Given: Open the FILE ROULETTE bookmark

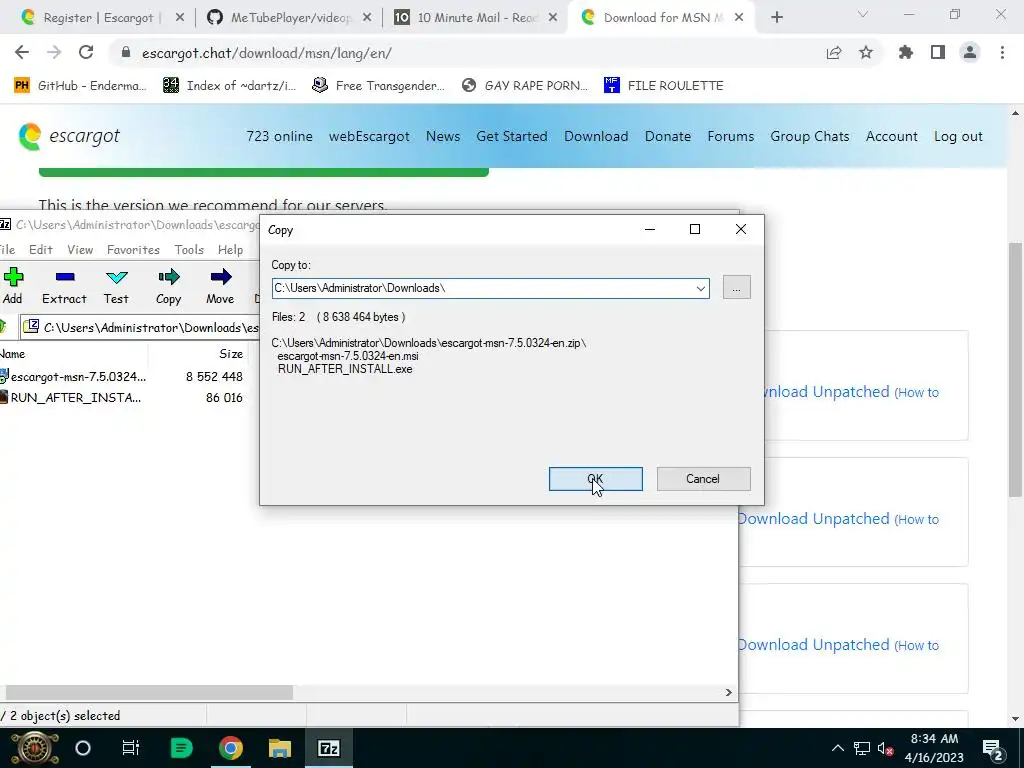Looking at the screenshot, I should pyautogui.click(x=664, y=86).
